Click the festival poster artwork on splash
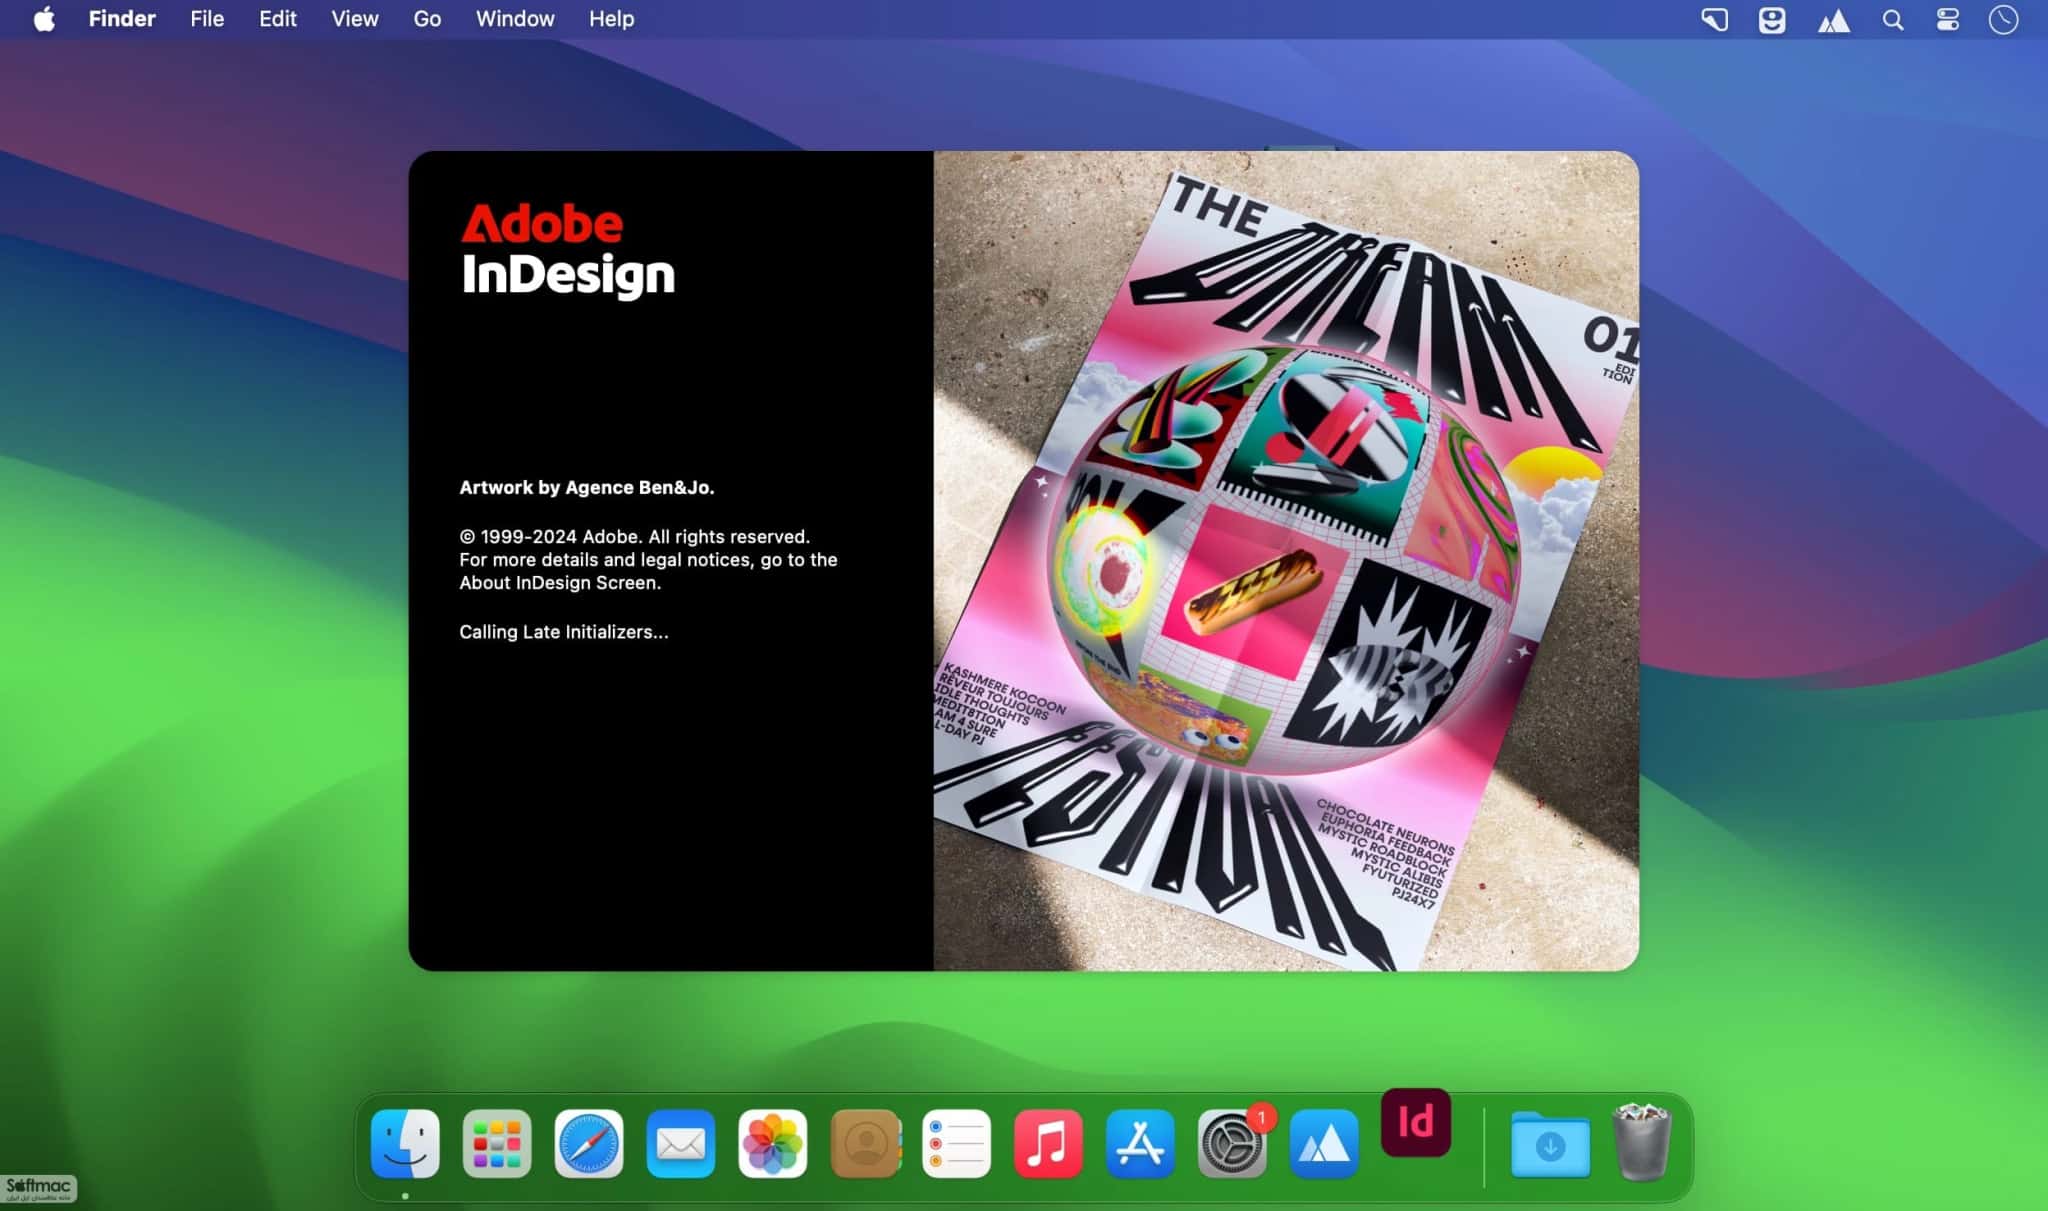The width and height of the screenshot is (2048, 1211). tap(1286, 561)
